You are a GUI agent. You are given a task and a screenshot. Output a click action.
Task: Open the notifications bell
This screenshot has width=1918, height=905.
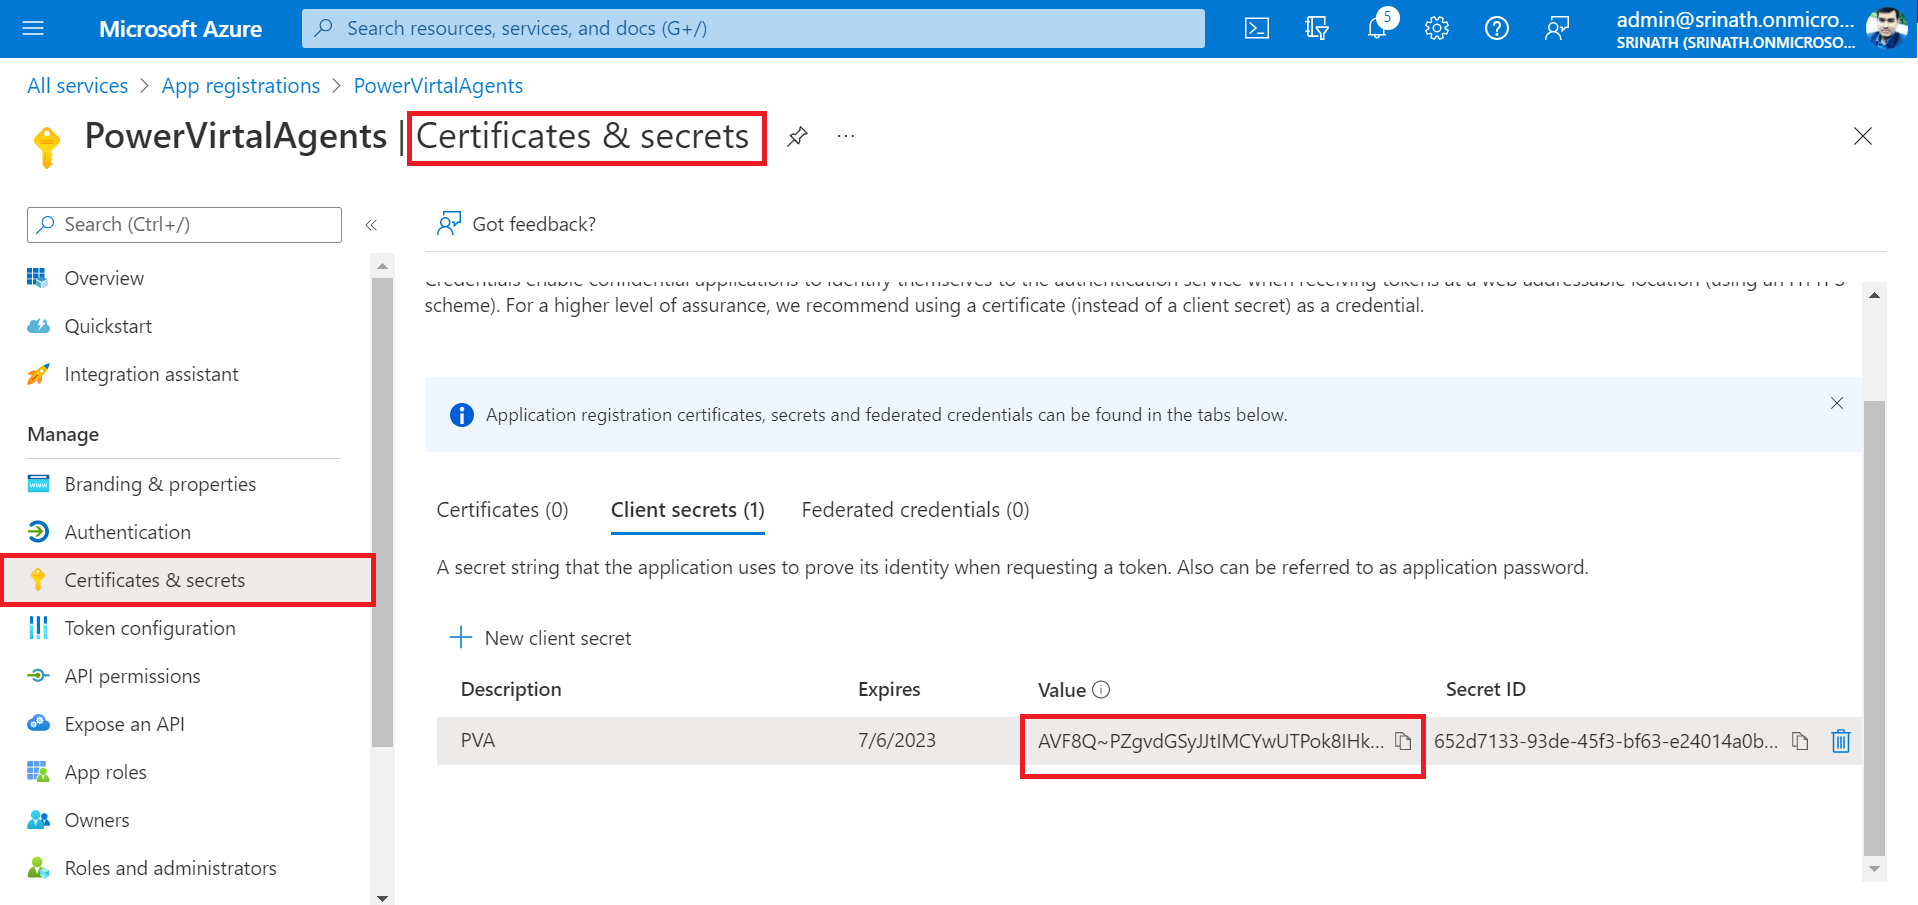[x=1377, y=28]
